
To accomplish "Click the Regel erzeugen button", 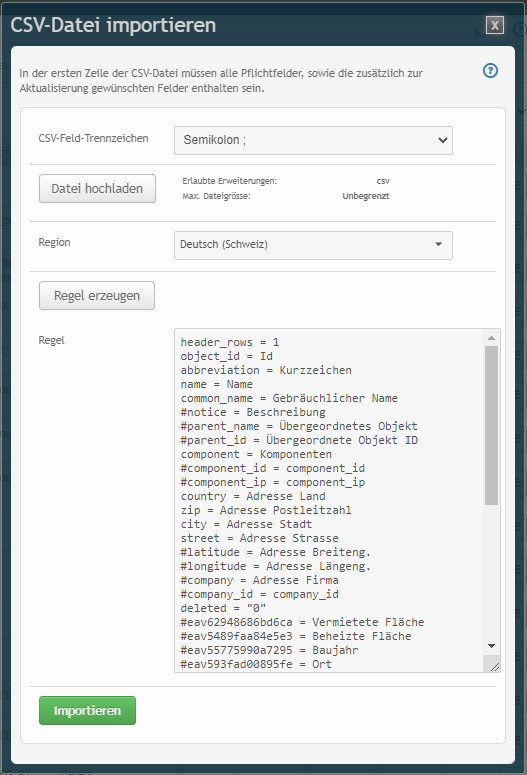I will [97, 296].
